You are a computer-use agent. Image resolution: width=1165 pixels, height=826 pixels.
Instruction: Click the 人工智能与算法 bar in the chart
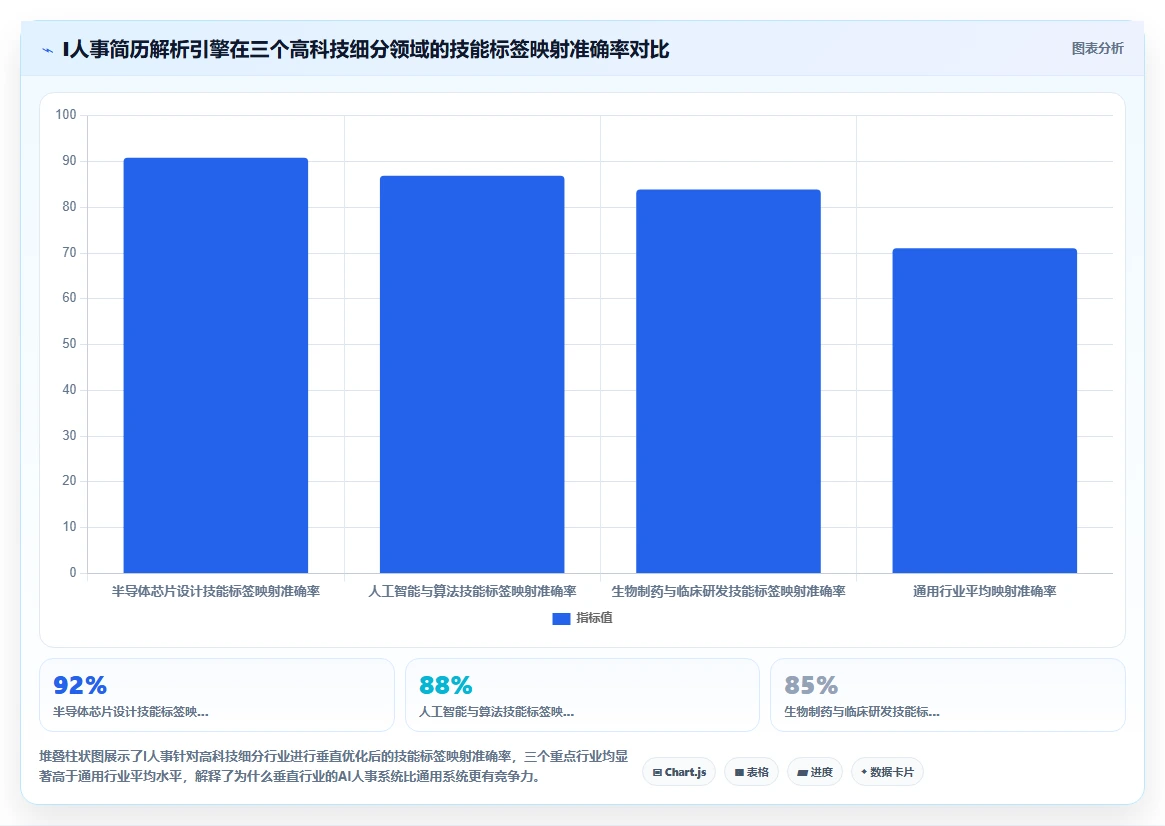[x=472, y=374]
